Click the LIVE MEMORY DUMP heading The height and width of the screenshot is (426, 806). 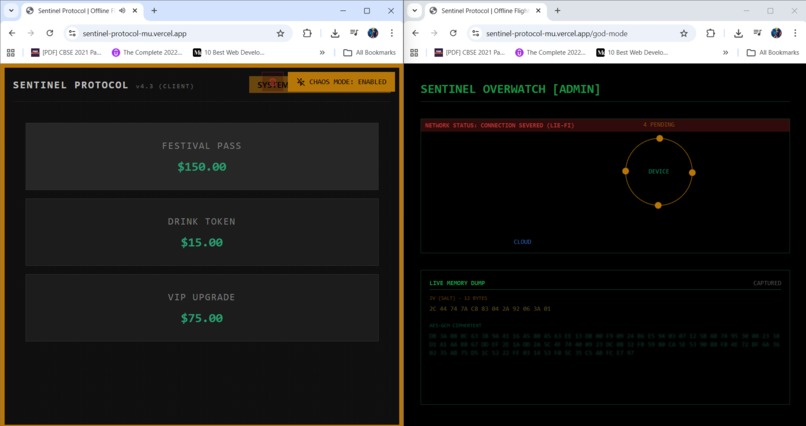pyautogui.click(x=457, y=283)
